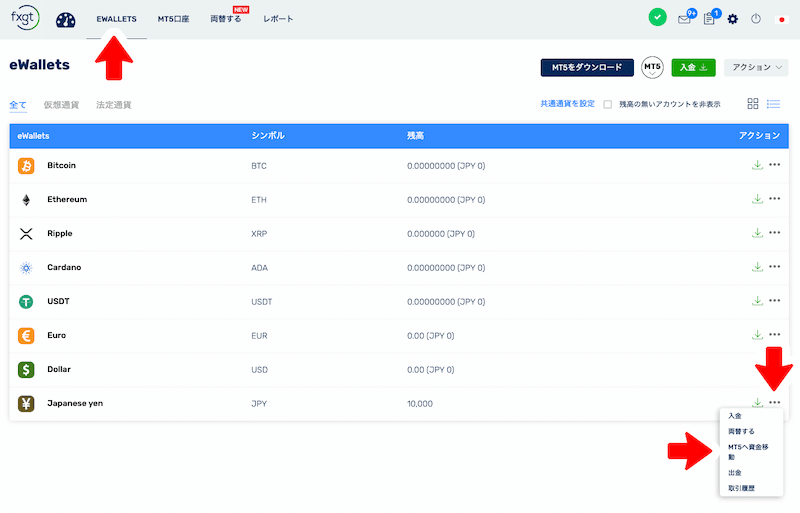
Task: Click Japanese yen deposit download icon
Action: coord(757,402)
